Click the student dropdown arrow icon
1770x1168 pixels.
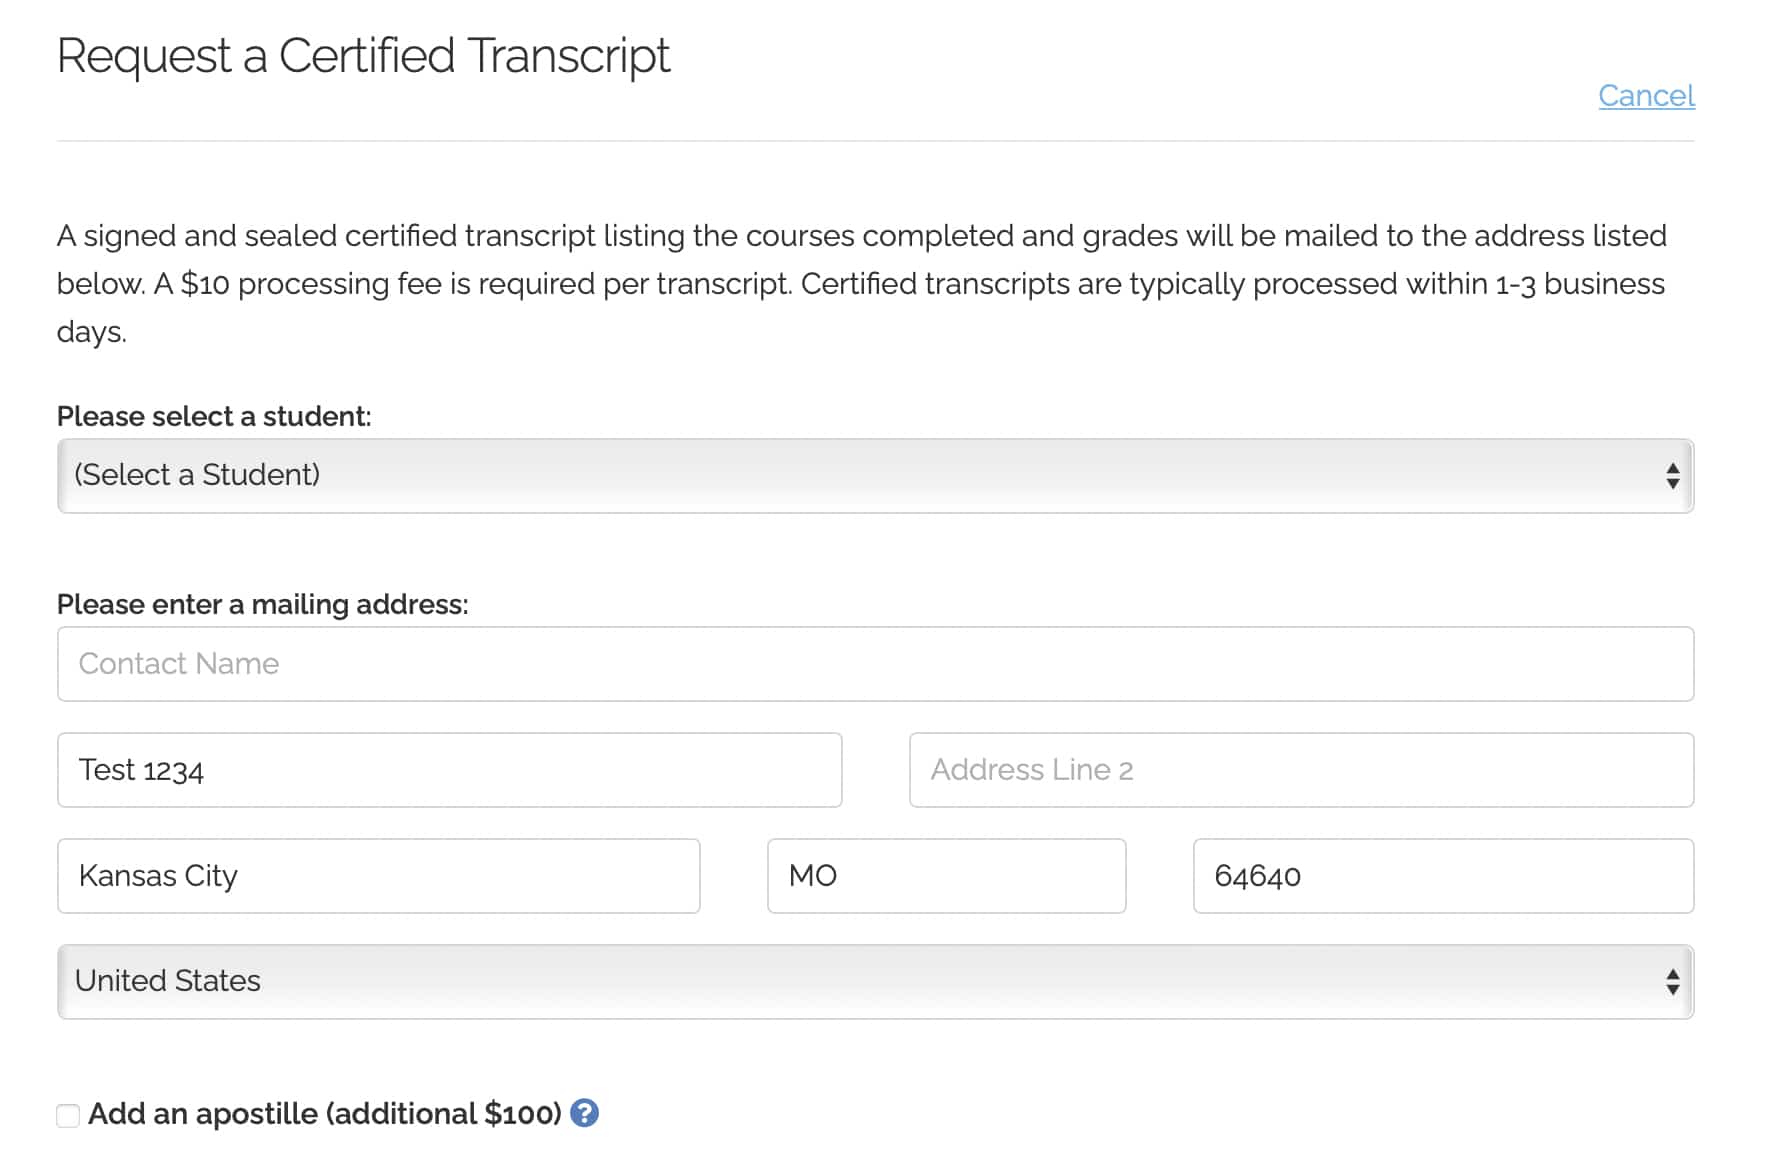[1673, 476]
